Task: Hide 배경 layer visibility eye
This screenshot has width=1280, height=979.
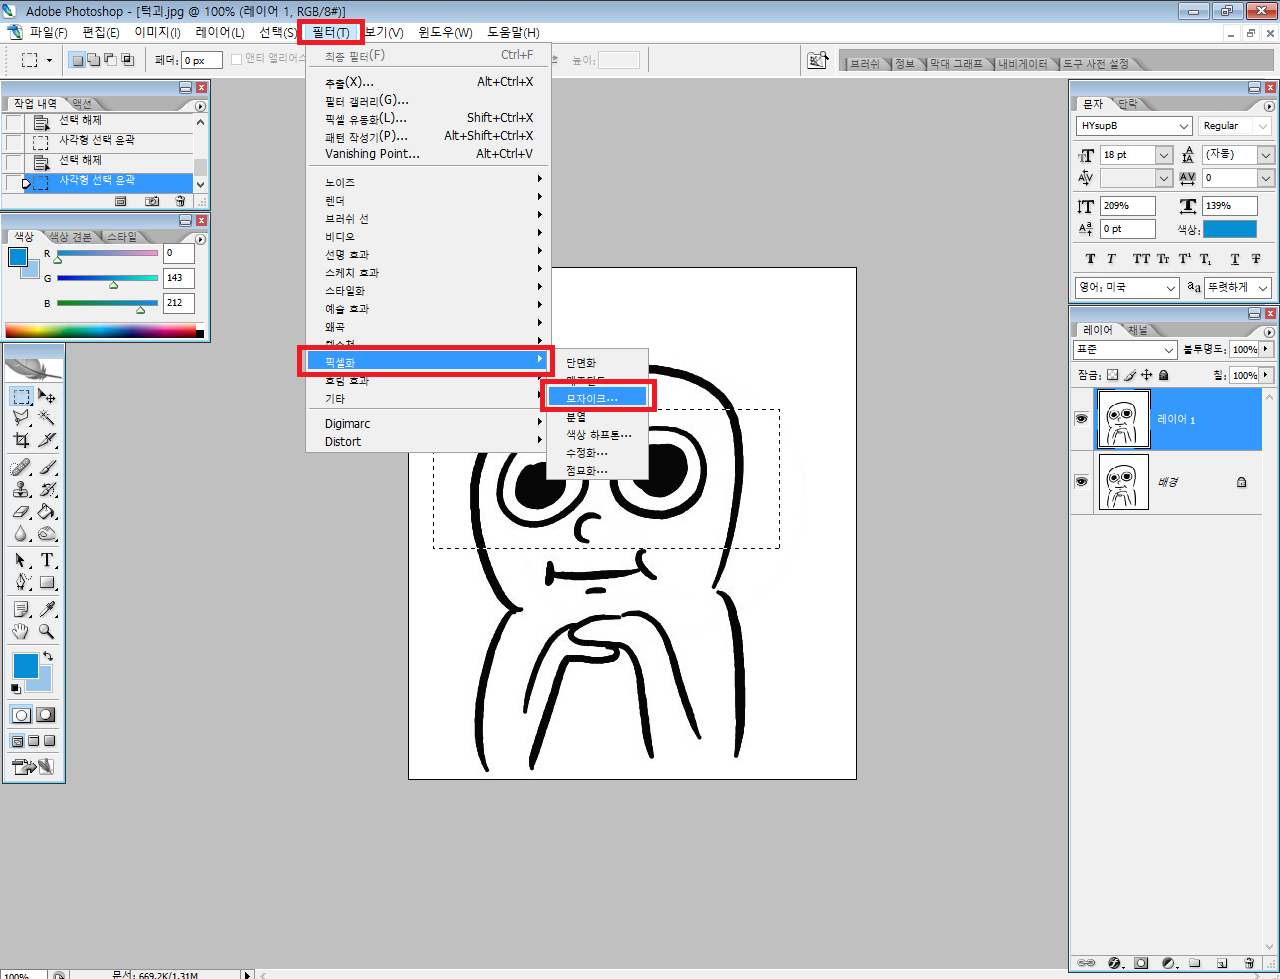Action: 1081,481
